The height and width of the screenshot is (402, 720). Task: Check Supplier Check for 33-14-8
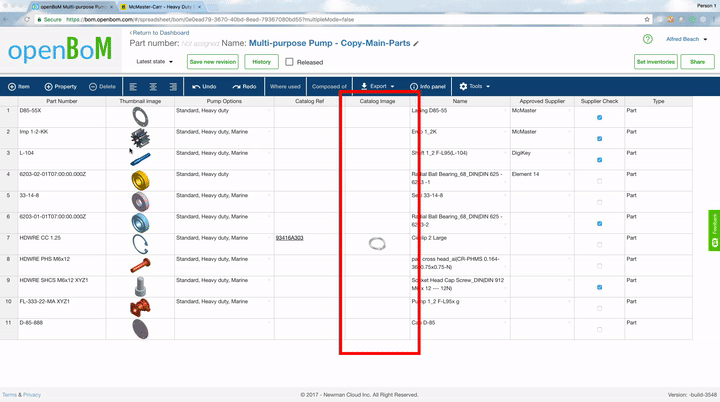[x=599, y=202]
